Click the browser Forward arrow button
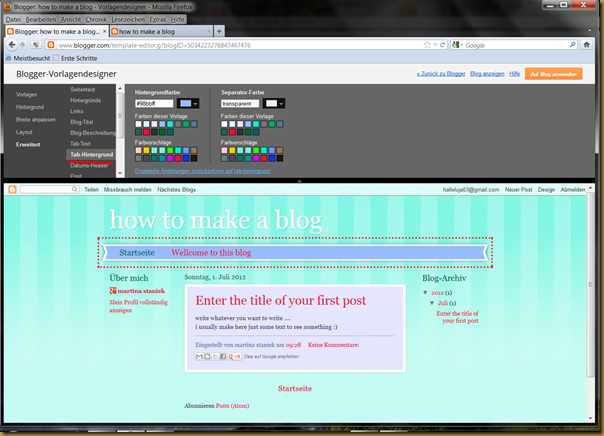Image resolution: width=604 pixels, height=436 pixels. pos(22,45)
